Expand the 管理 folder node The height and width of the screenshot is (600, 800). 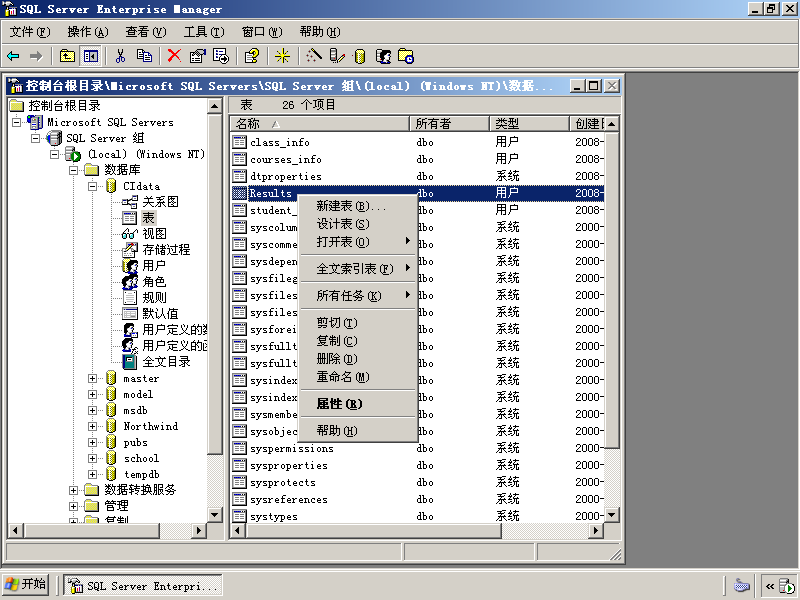pyautogui.click(x=73, y=506)
